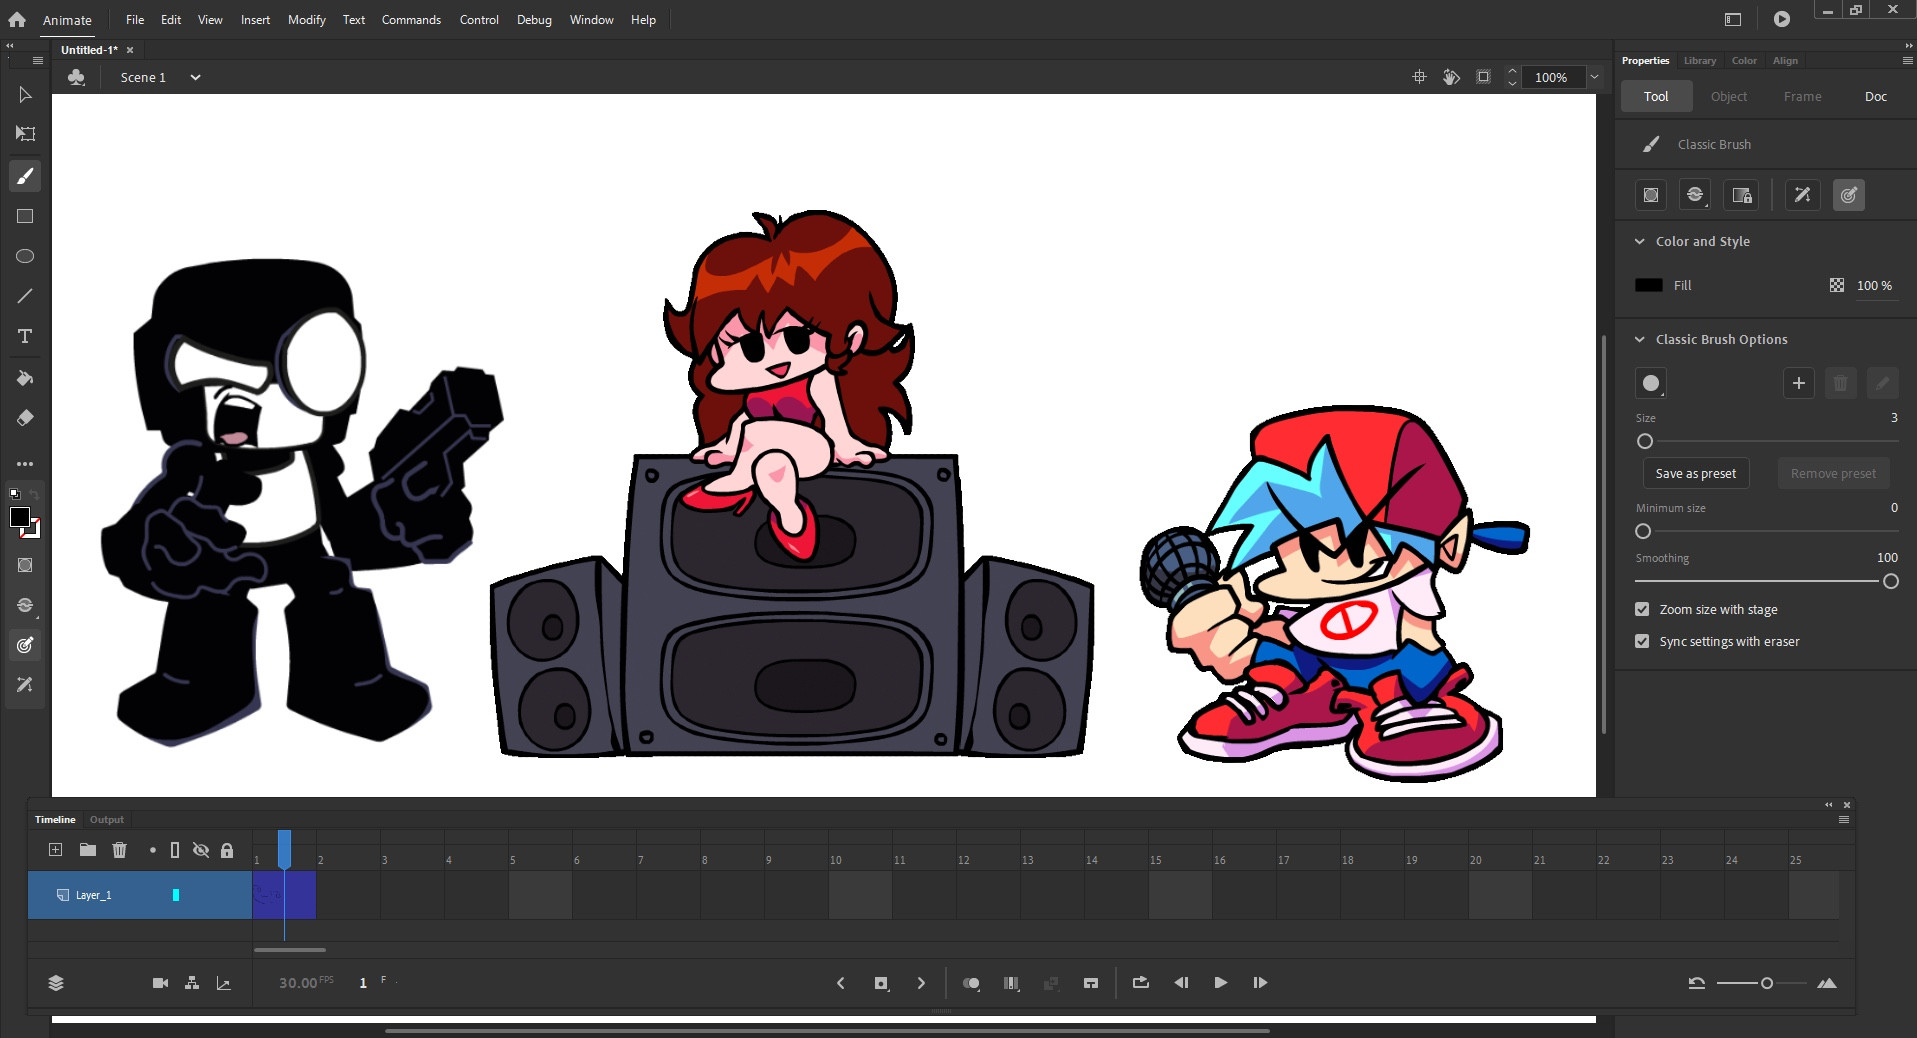Click the Delete layer trash icon
Image resolution: width=1917 pixels, height=1038 pixels.
tap(120, 850)
